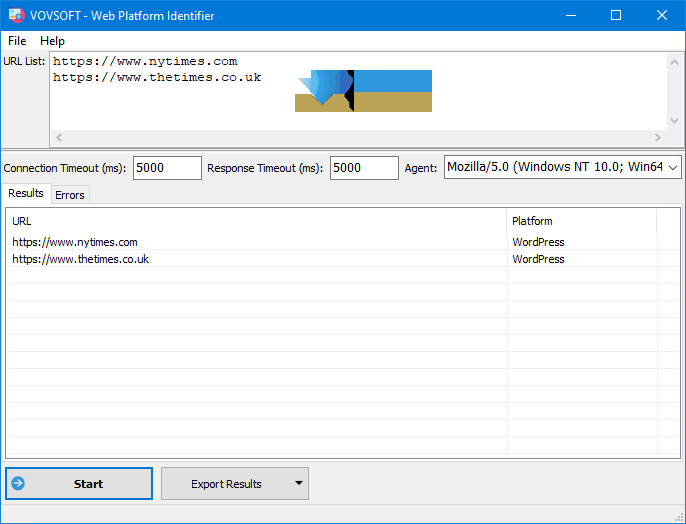
Task: Click the Connection Timeout input field
Action: pos(167,168)
